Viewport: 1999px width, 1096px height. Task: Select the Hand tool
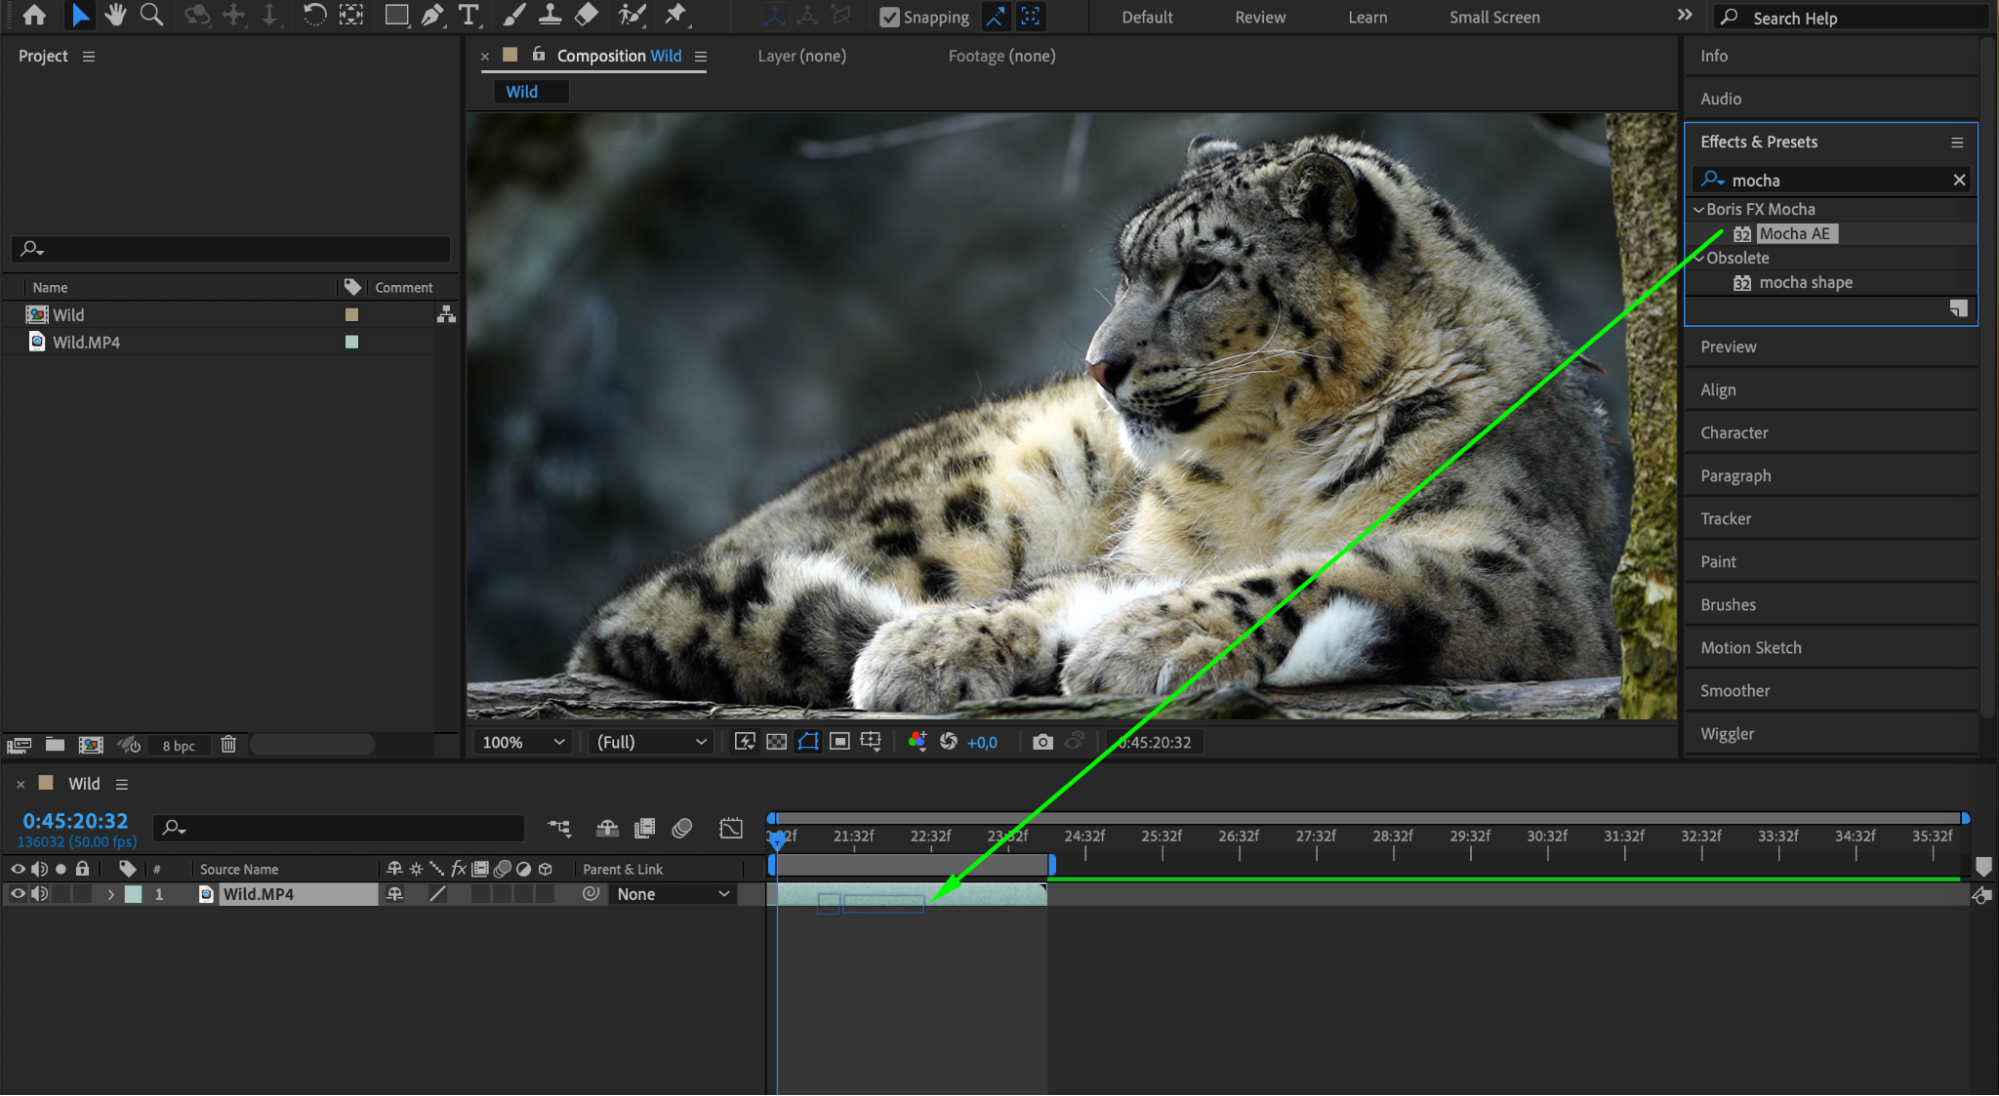(116, 15)
